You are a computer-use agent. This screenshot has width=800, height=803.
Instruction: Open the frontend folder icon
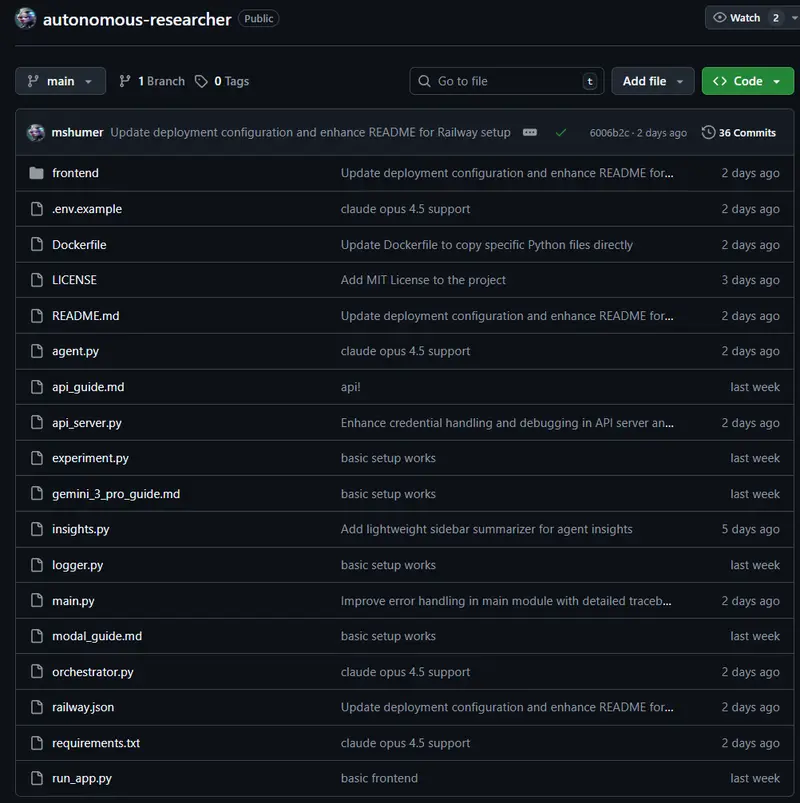(x=36, y=173)
